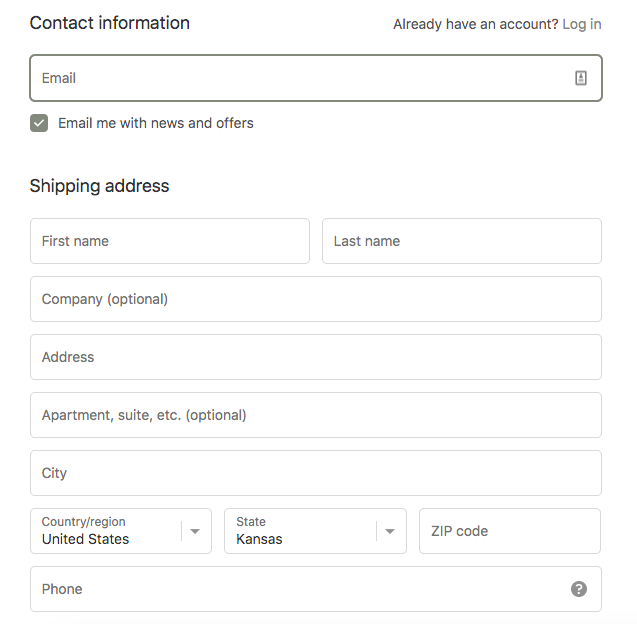Click the Apartment, suite, etc. field
The height and width of the screenshot is (624, 637).
click(316, 415)
